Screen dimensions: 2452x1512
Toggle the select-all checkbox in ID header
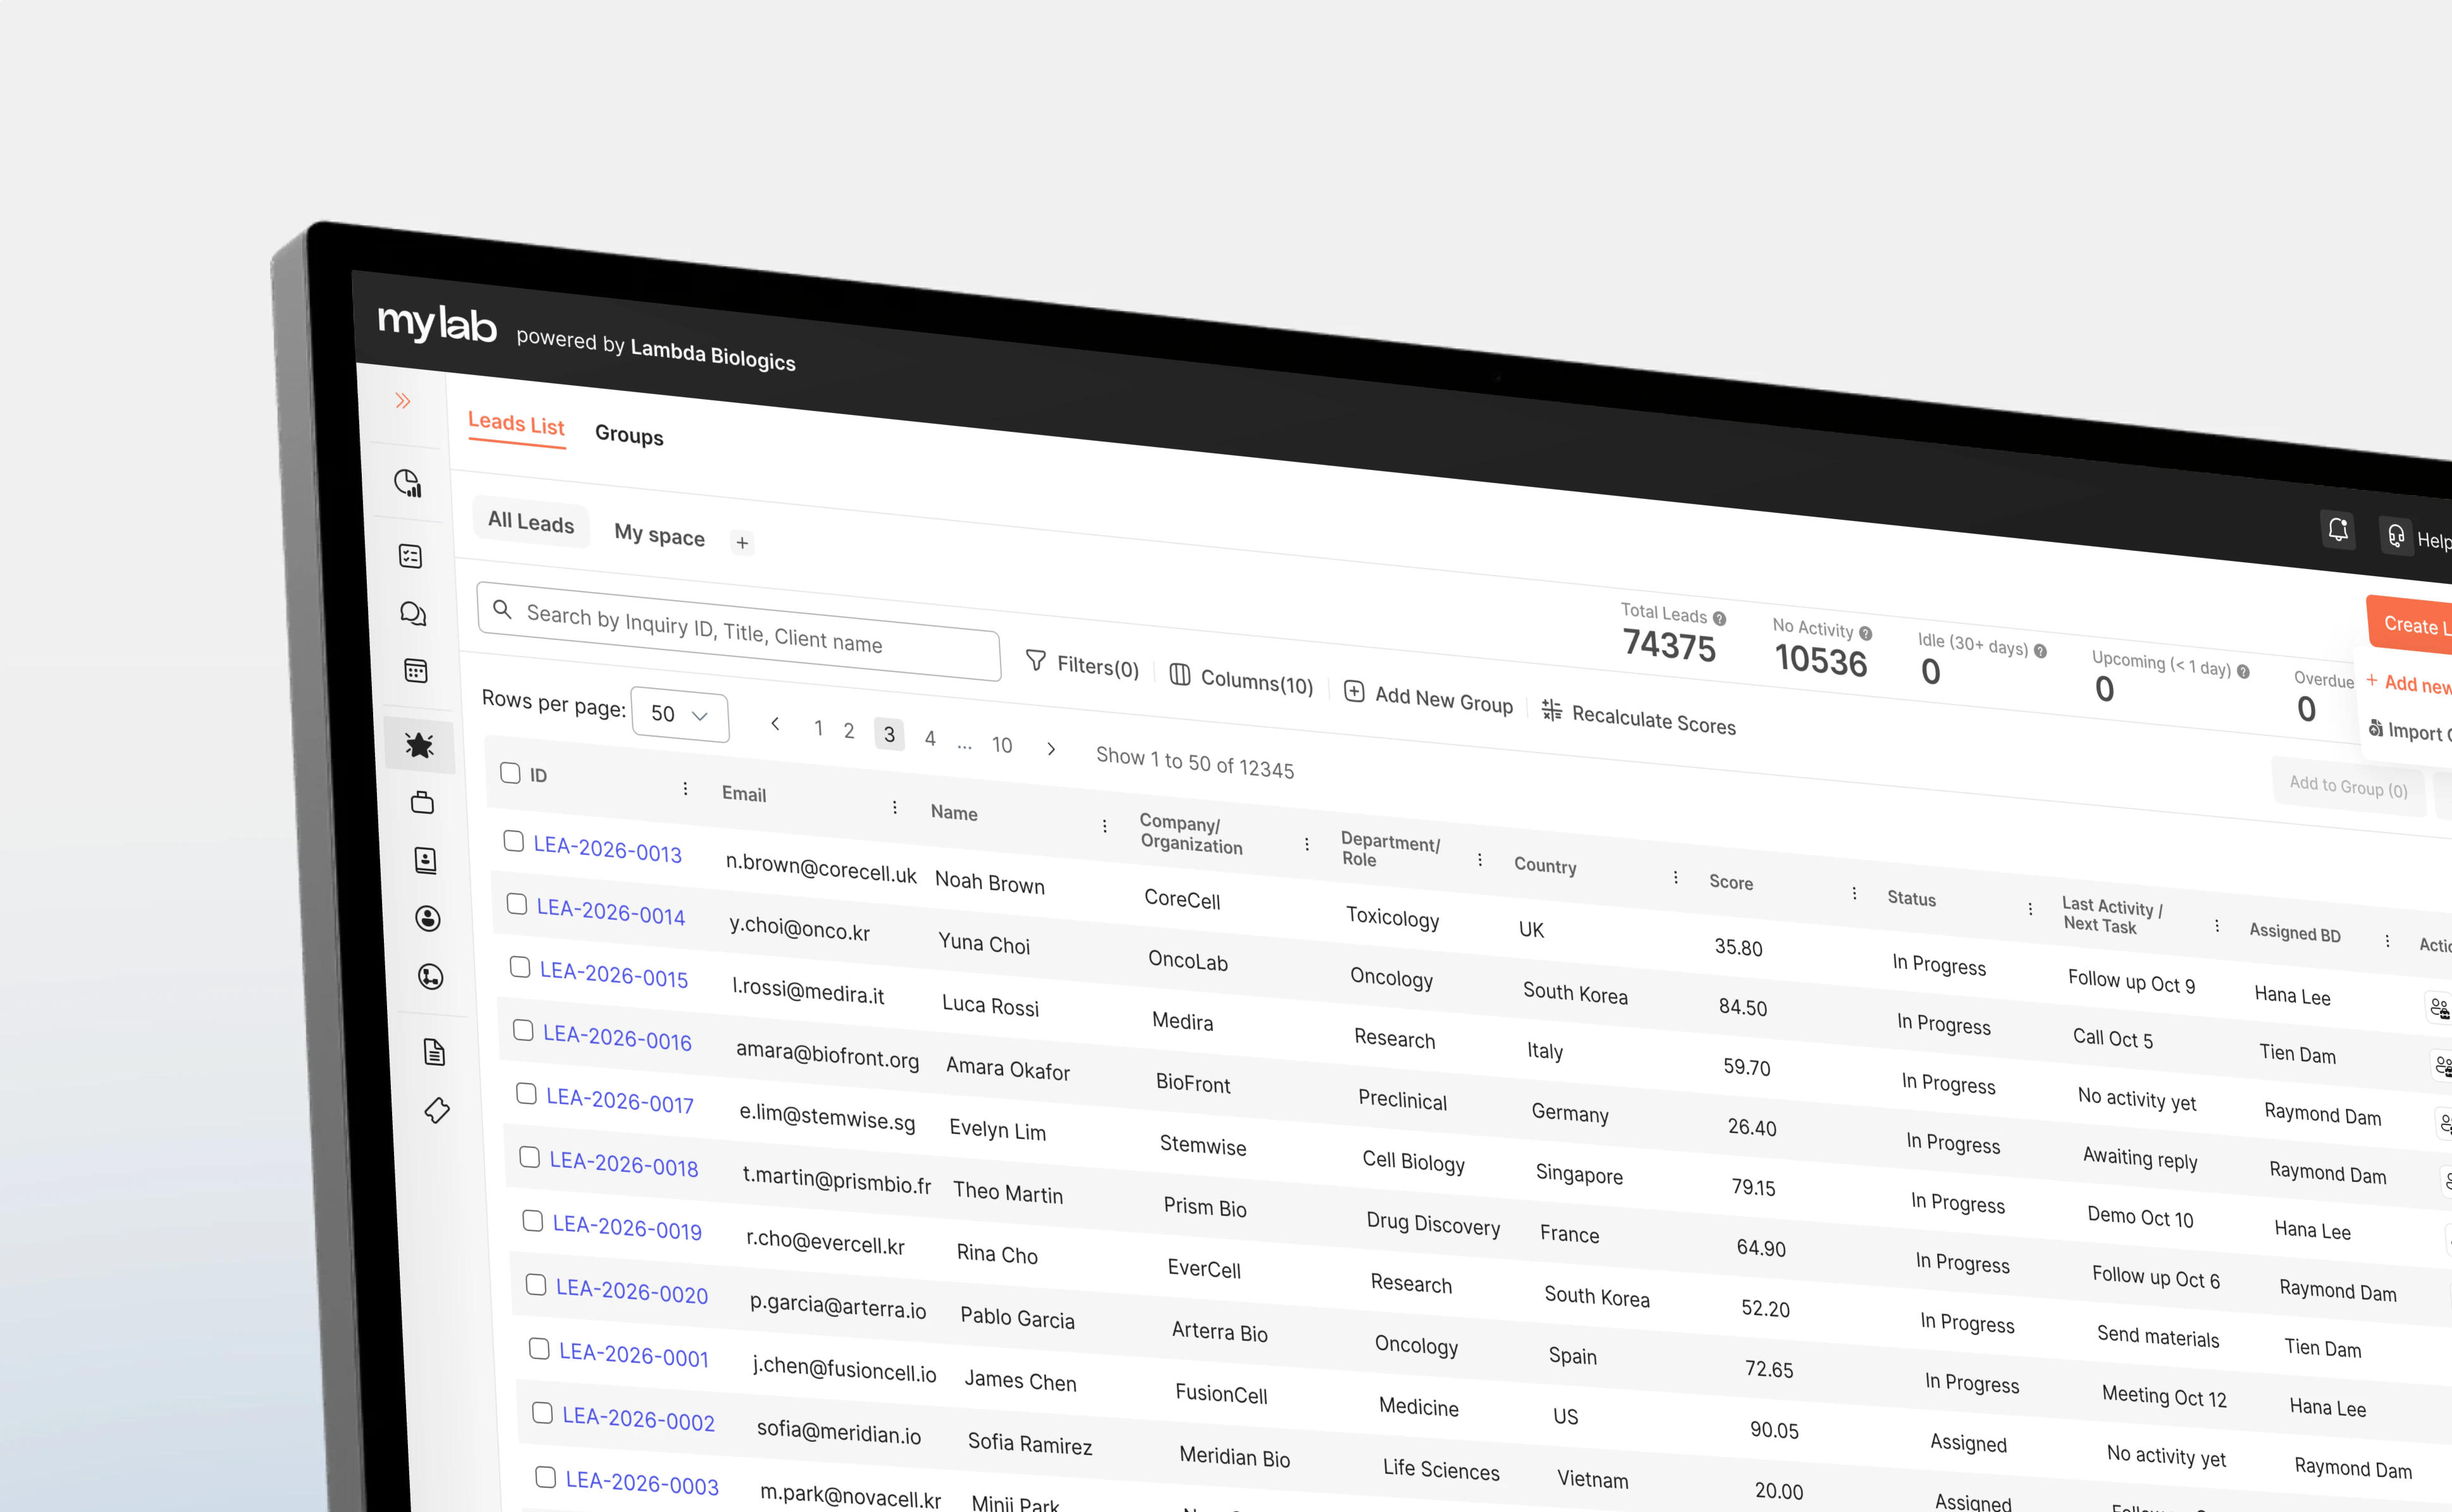(x=510, y=772)
